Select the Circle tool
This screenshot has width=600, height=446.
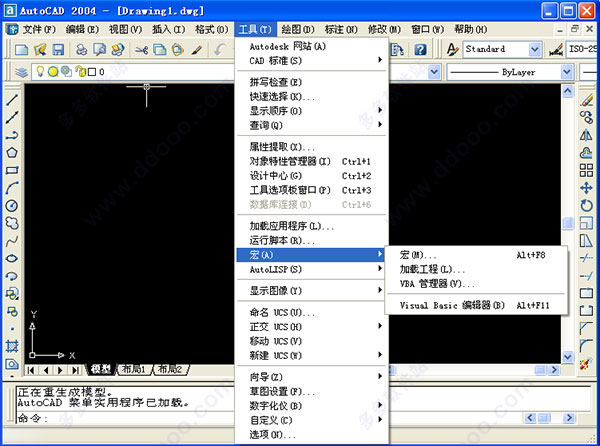[x=11, y=205]
